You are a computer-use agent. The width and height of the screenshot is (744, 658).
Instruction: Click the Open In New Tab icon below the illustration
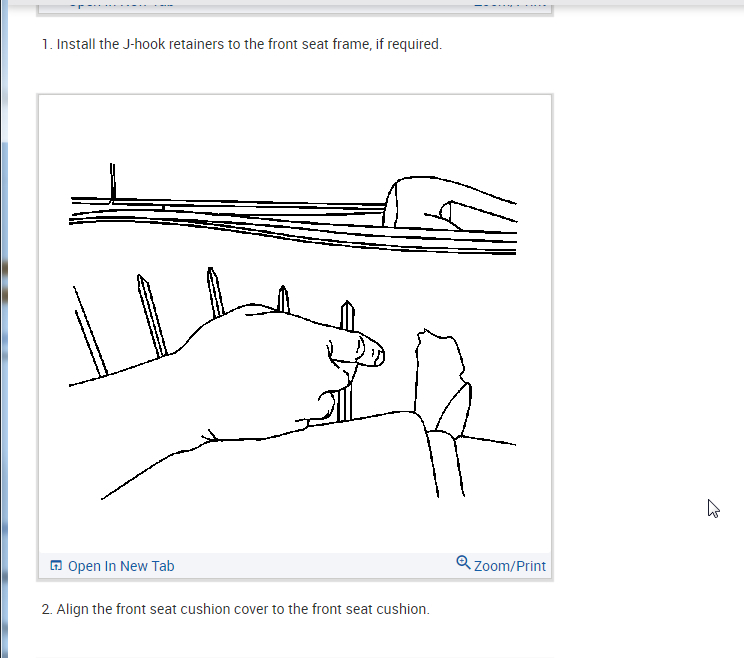tap(56, 565)
